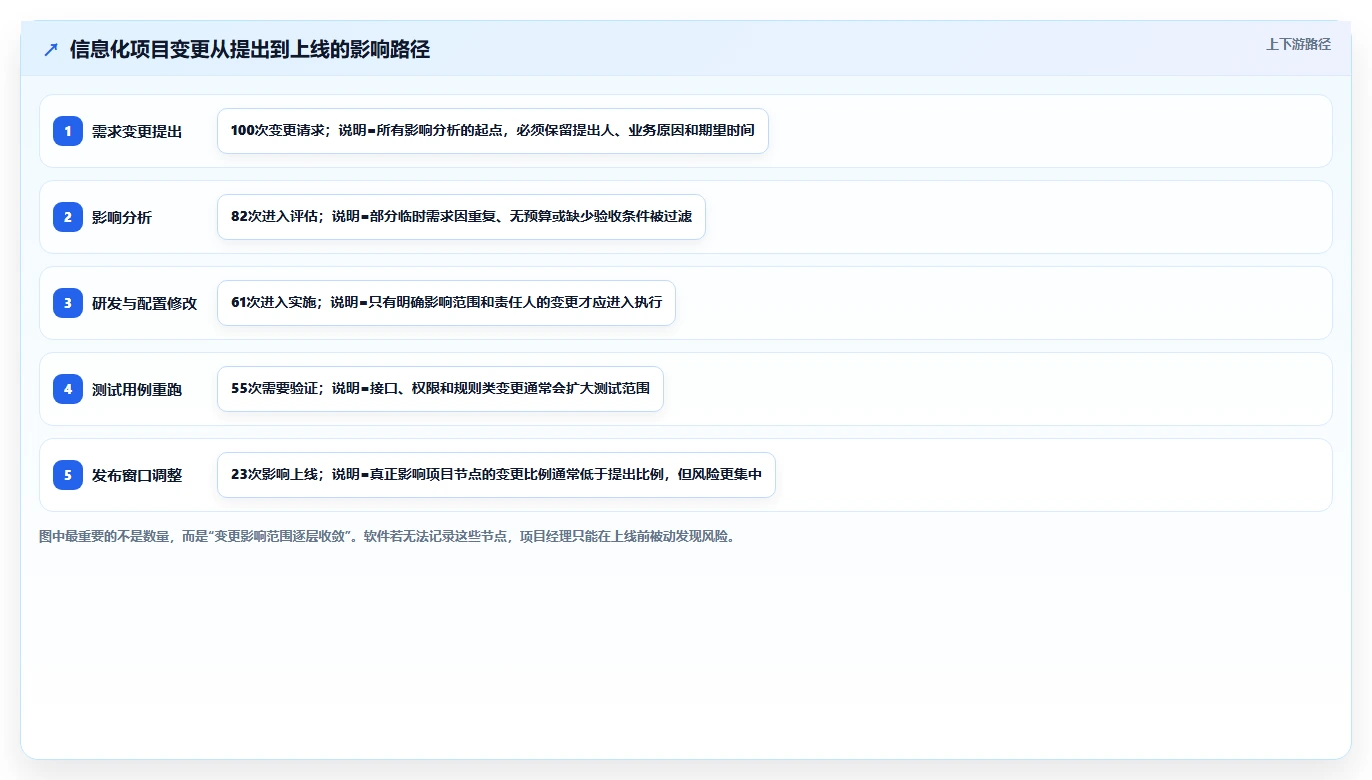Select step number 3 badge
1372x780 pixels.
(x=68, y=303)
